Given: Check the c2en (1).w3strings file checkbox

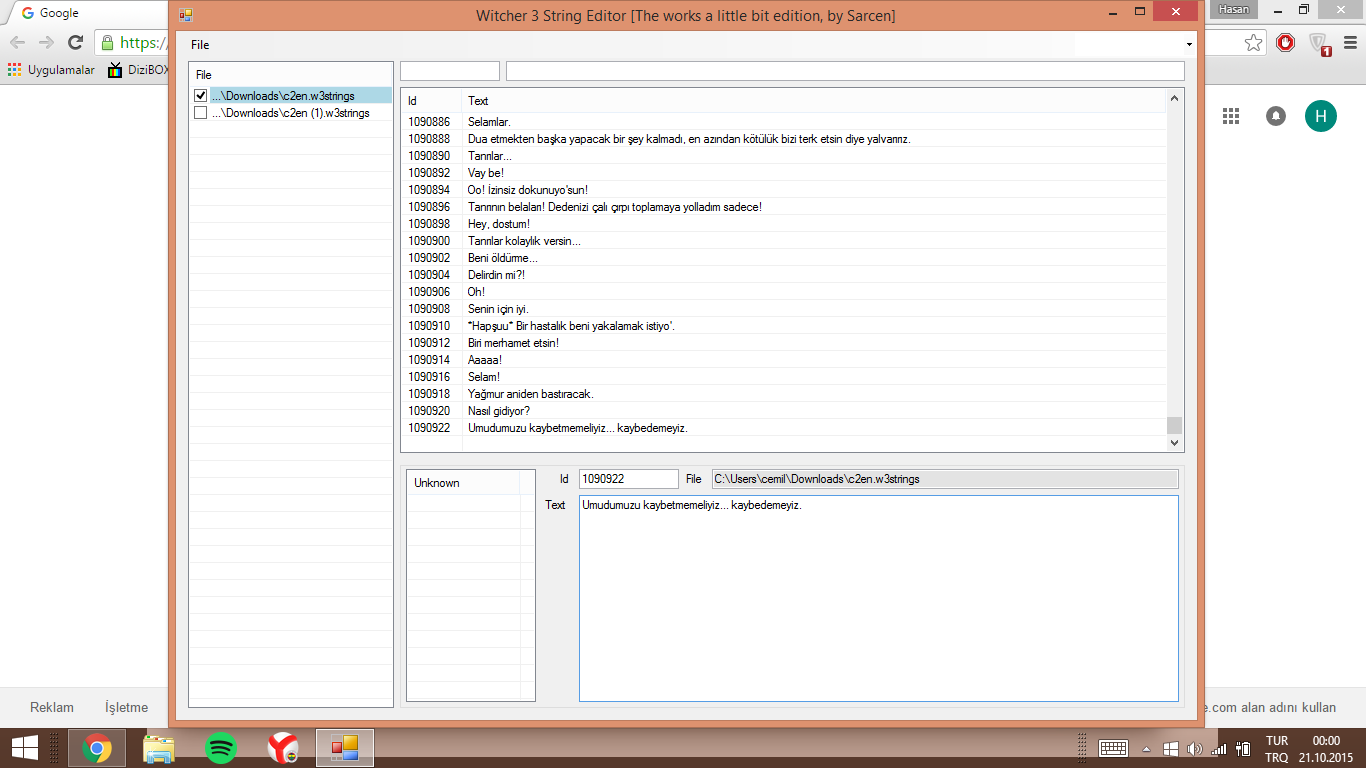Looking at the screenshot, I should pyautogui.click(x=200, y=113).
